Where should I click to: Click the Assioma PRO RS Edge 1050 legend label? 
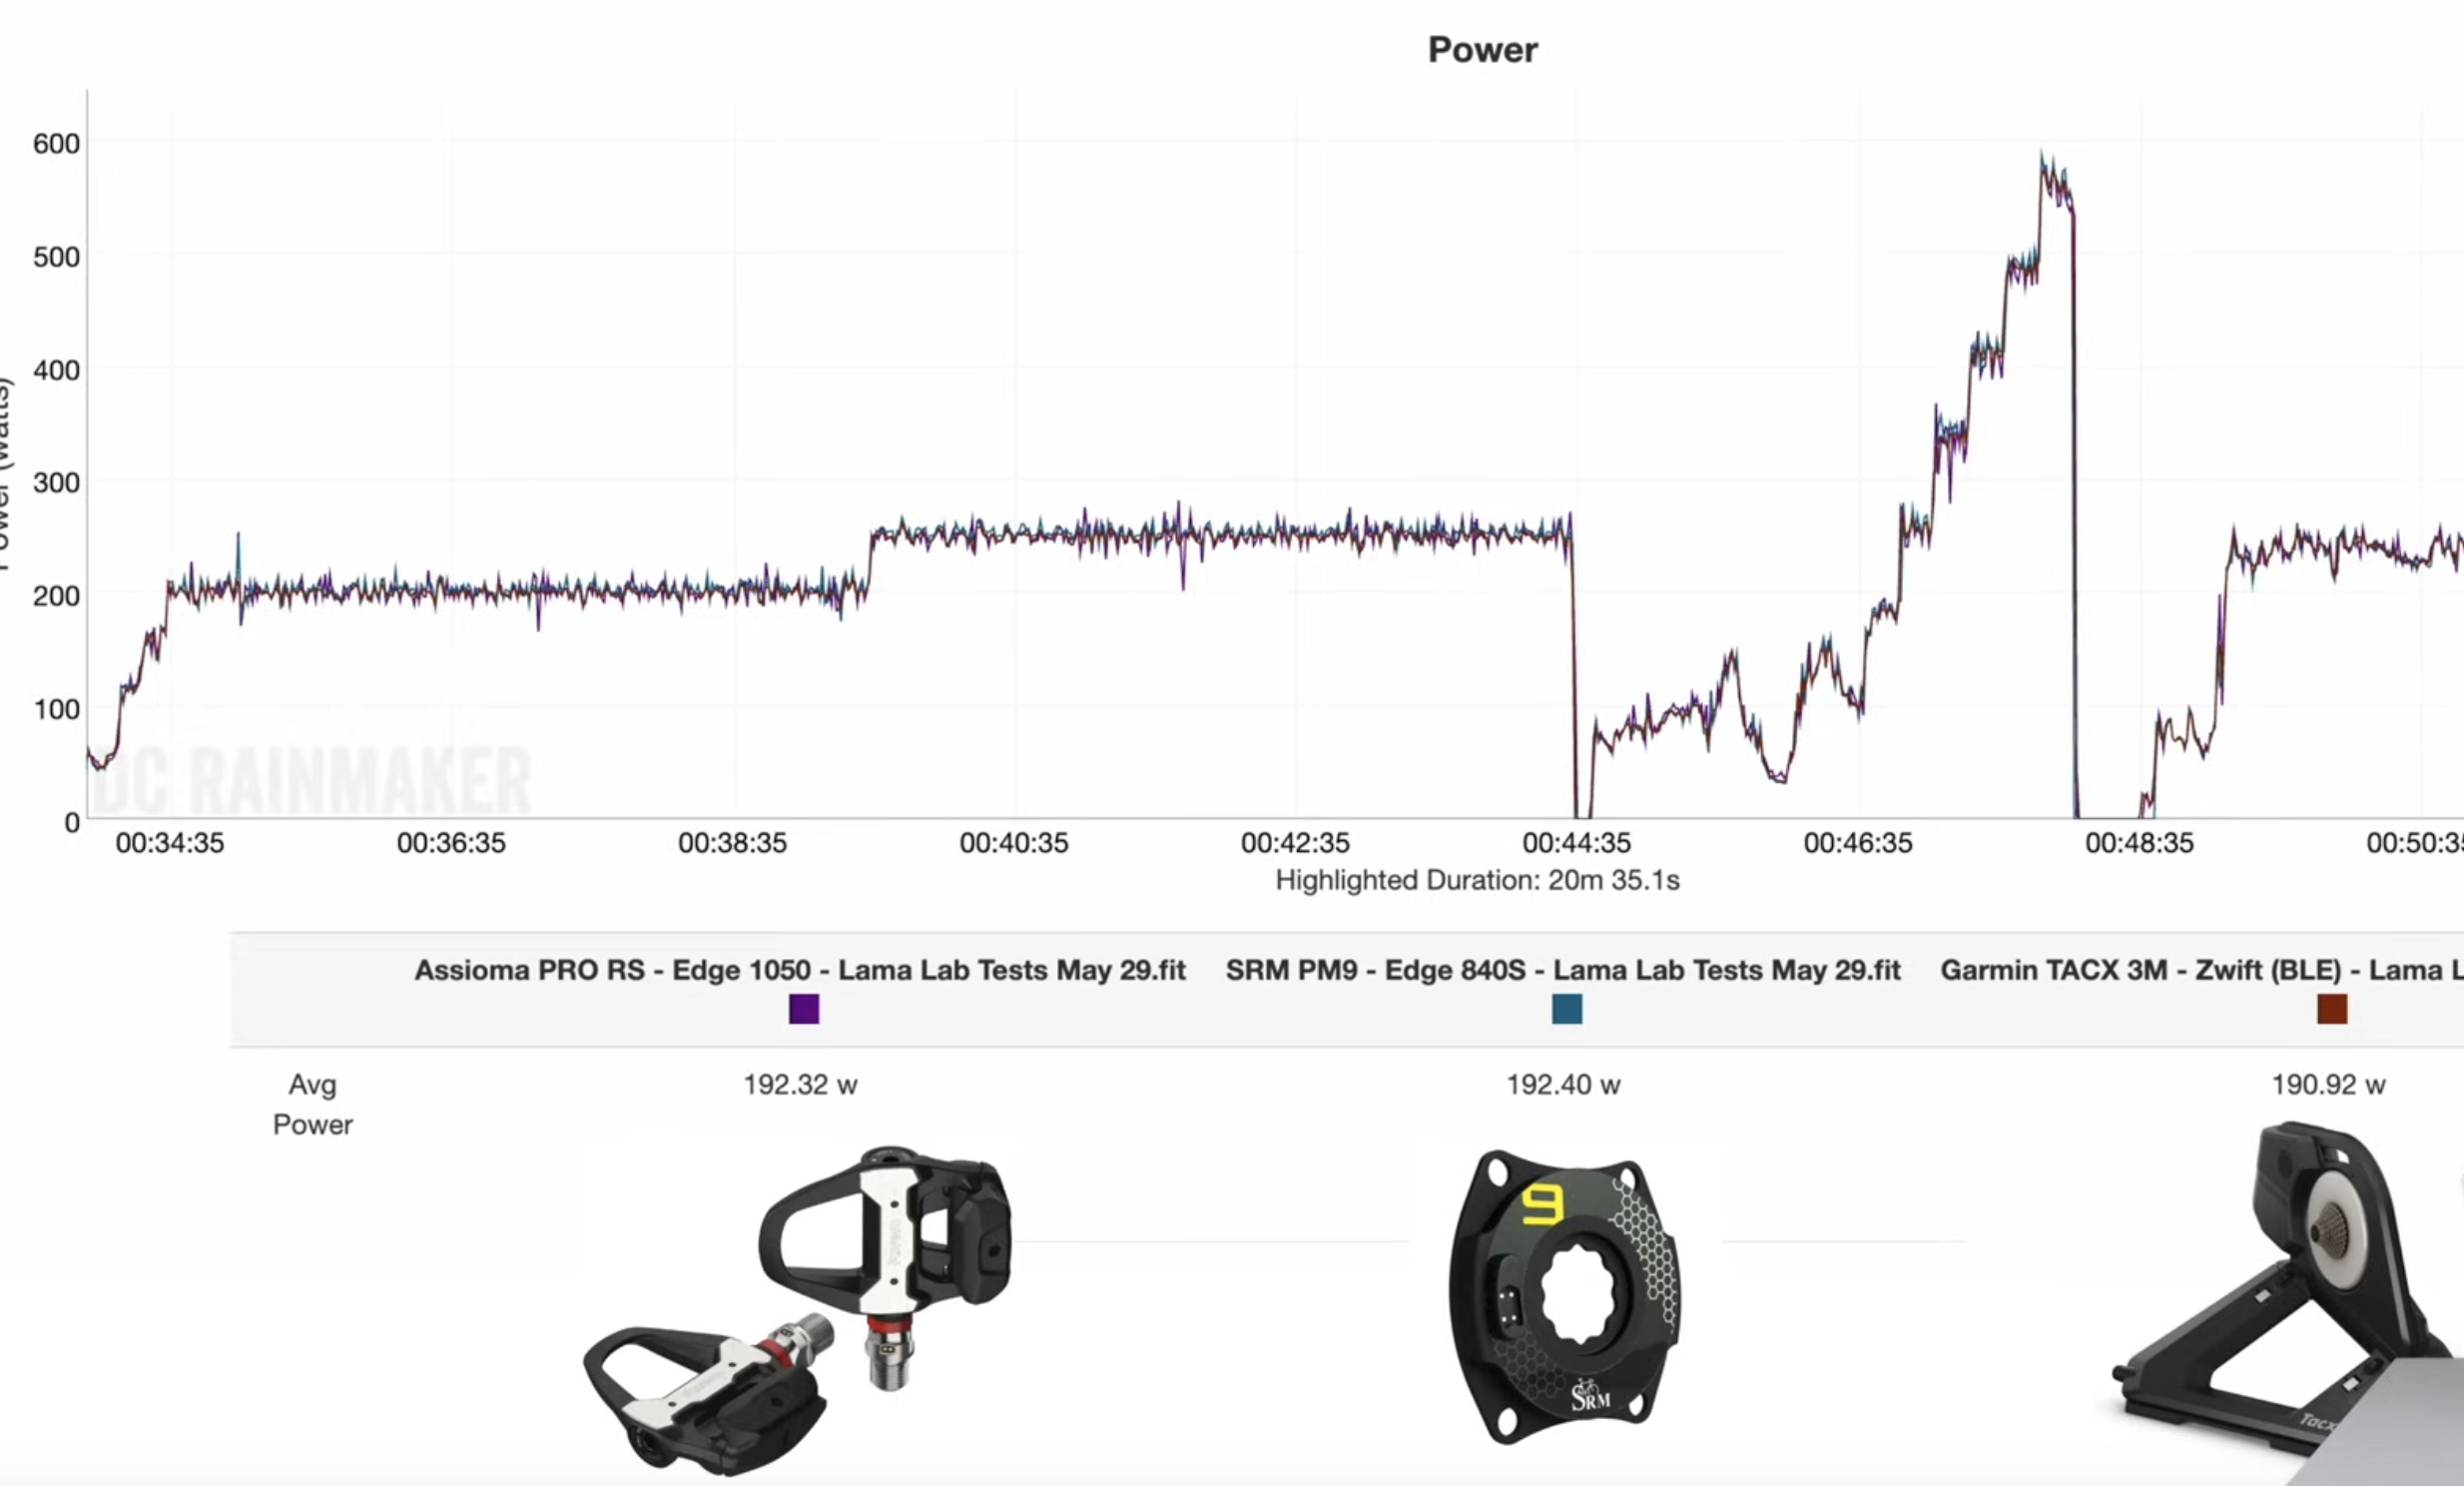[800, 970]
